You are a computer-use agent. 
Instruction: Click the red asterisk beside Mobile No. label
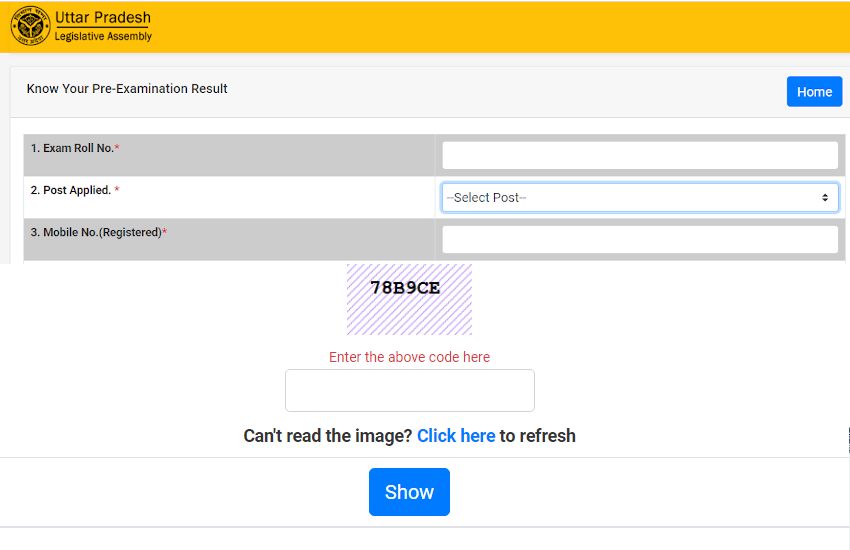(164, 232)
